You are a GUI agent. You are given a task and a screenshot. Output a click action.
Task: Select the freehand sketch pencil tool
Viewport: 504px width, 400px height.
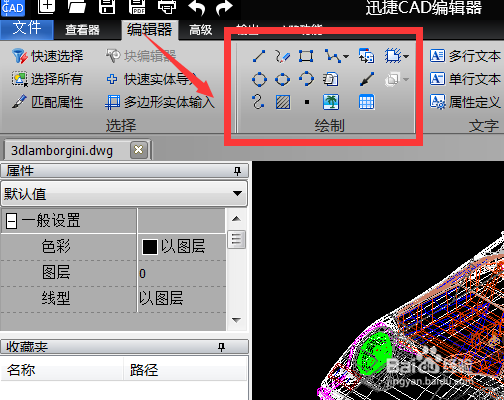click(283, 56)
